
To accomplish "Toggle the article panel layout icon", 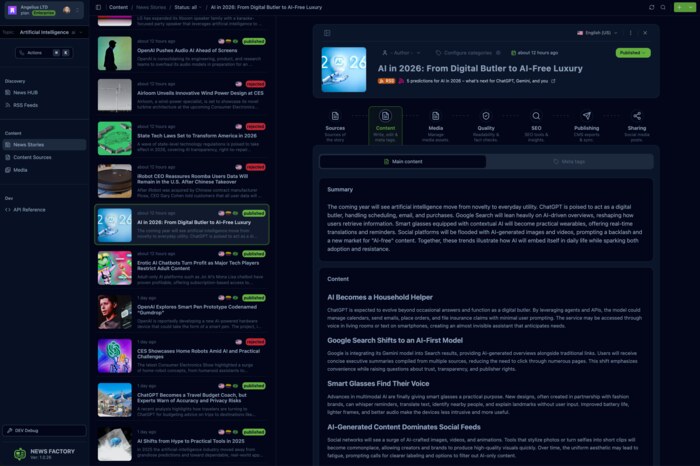I will pos(326,33).
